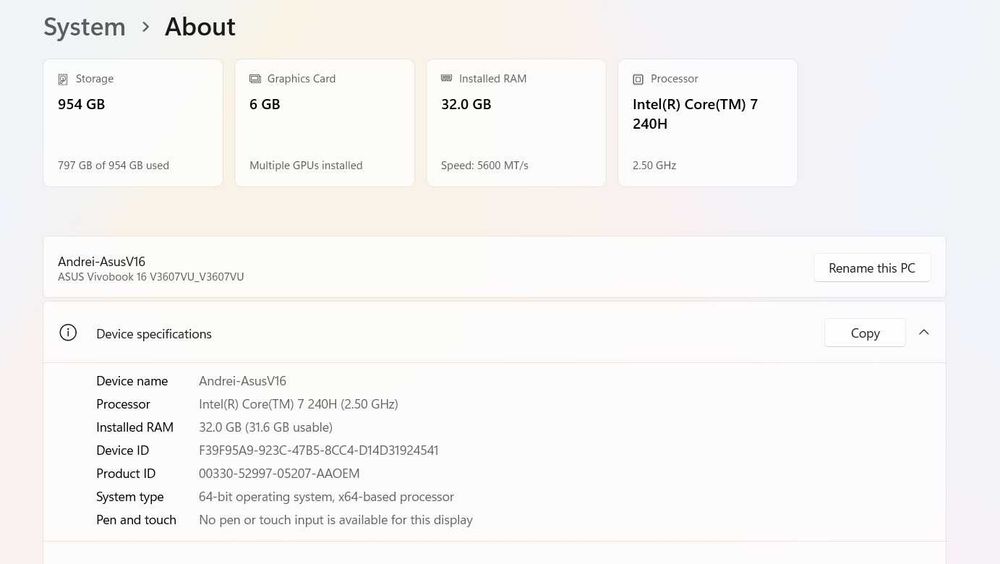Click the Graphics Card icon
This screenshot has height=564, width=1000.
256,79
